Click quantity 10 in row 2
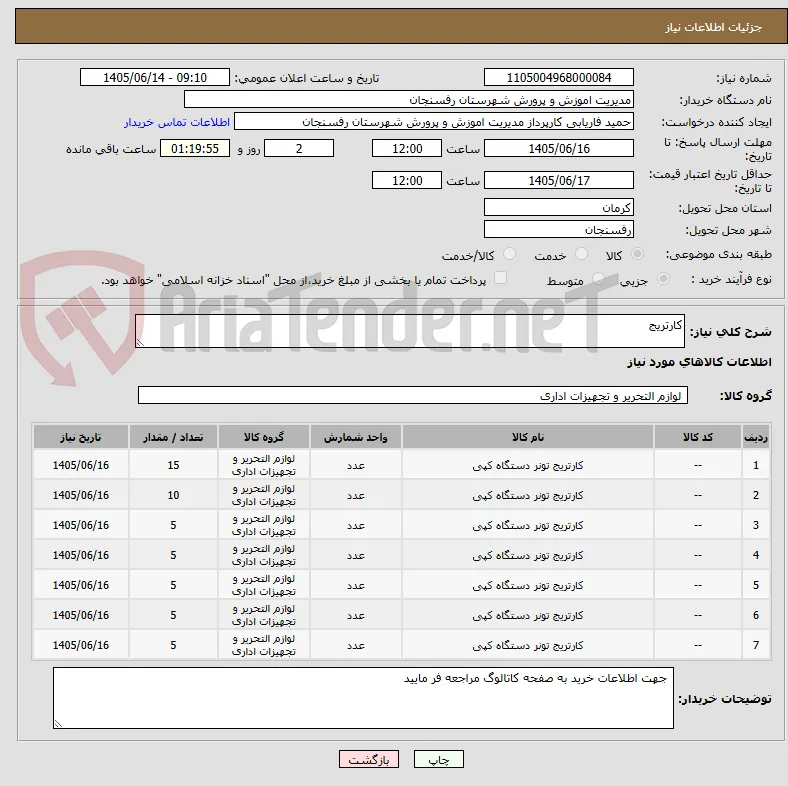The height and width of the screenshot is (786, 788). coord(173,495)
